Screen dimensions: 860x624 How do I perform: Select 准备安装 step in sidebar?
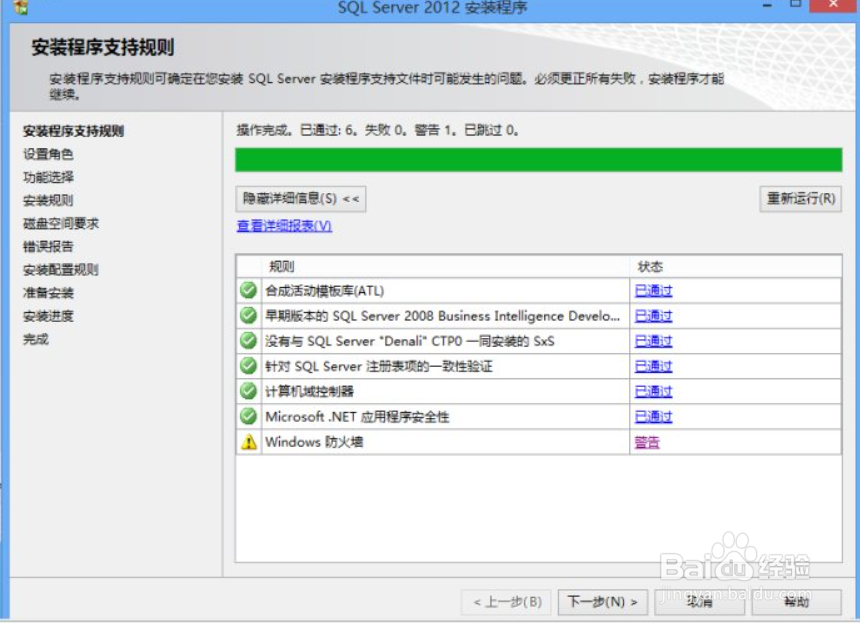48,292
